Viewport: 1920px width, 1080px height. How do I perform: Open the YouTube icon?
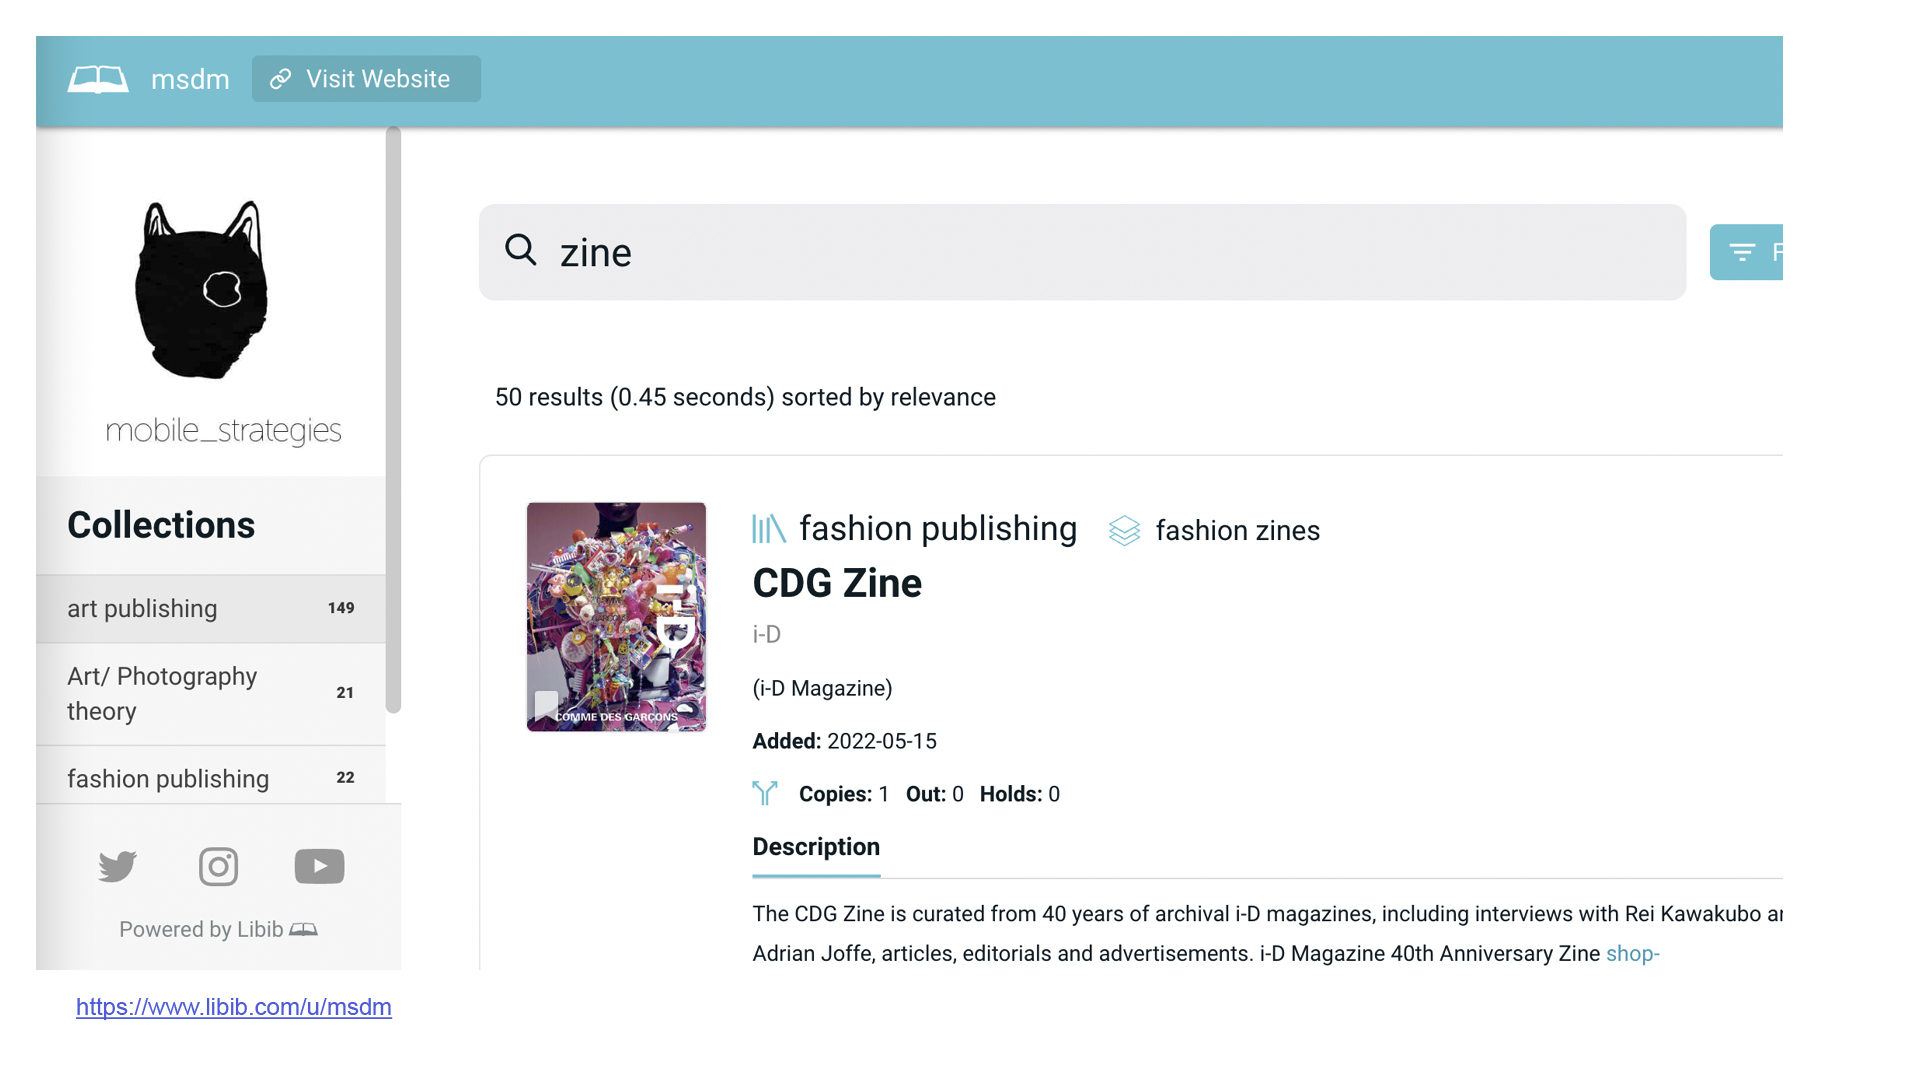(x=320, y=866)
